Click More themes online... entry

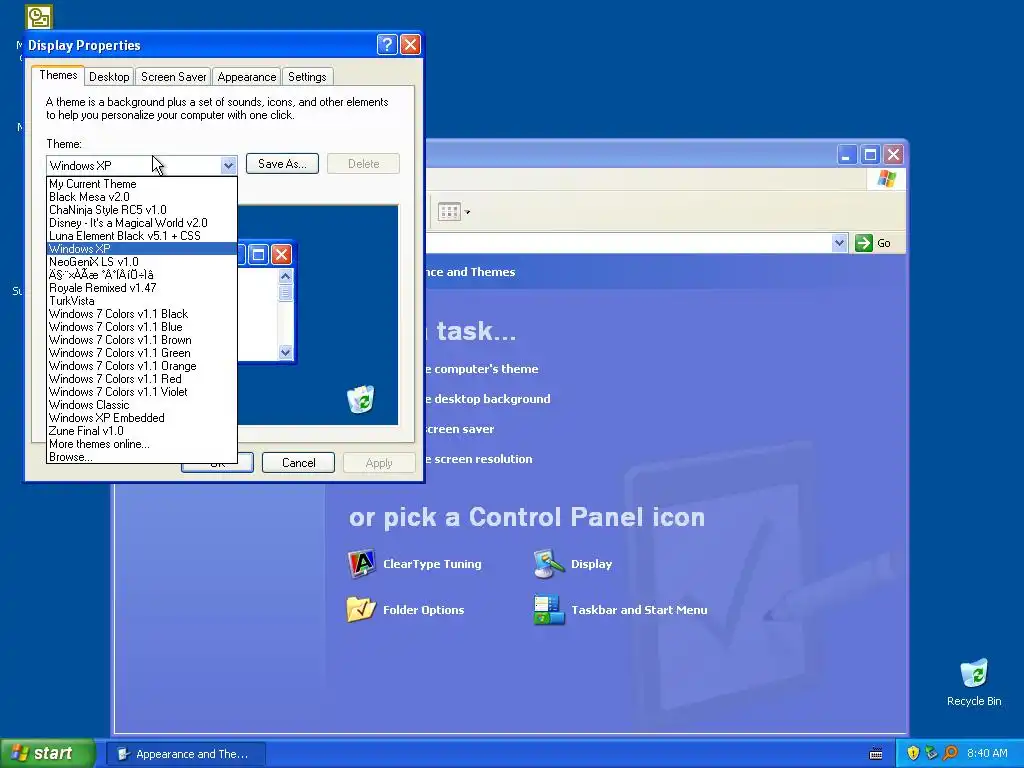pyautogui.click(x=142, y=444)
